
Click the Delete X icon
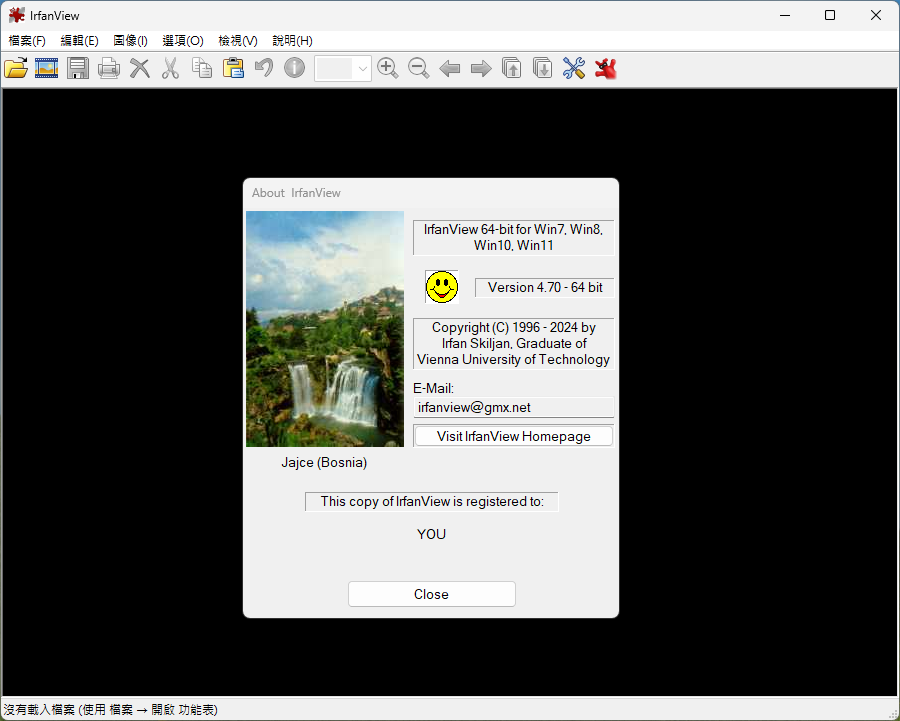pyautogui.click(x=139, y=68)
